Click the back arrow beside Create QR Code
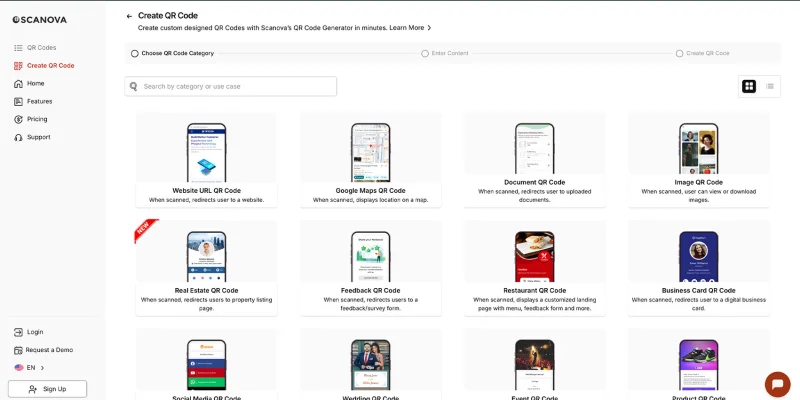The width and height of the screenshot is (800, 400). (129, 16)
